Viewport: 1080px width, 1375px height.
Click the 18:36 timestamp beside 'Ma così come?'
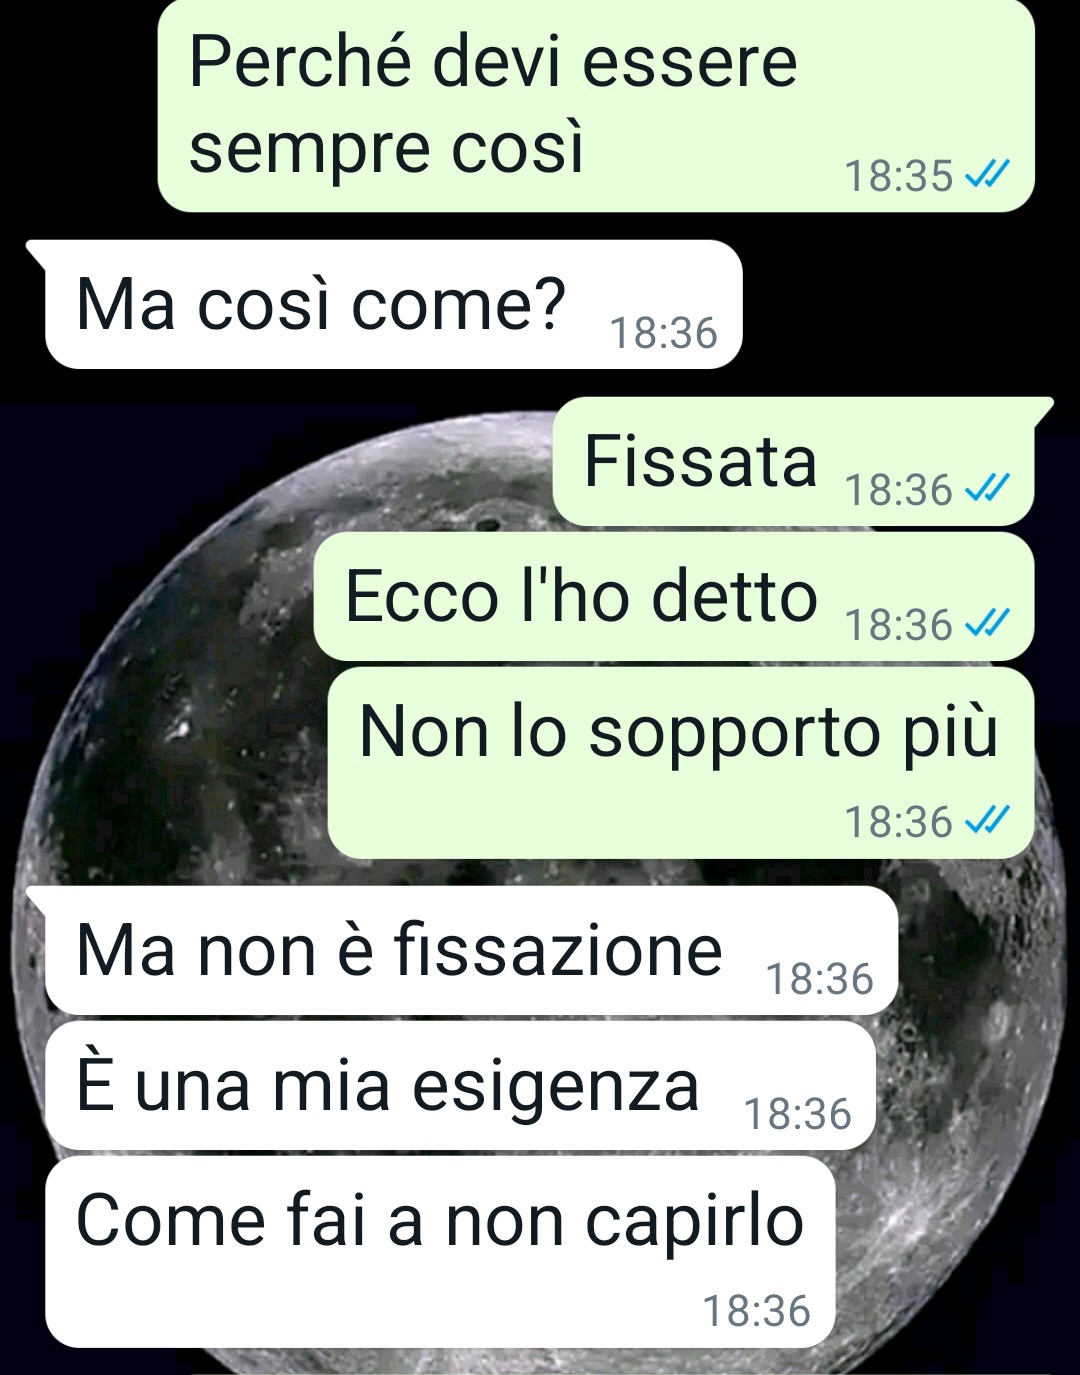coord(664,333)
